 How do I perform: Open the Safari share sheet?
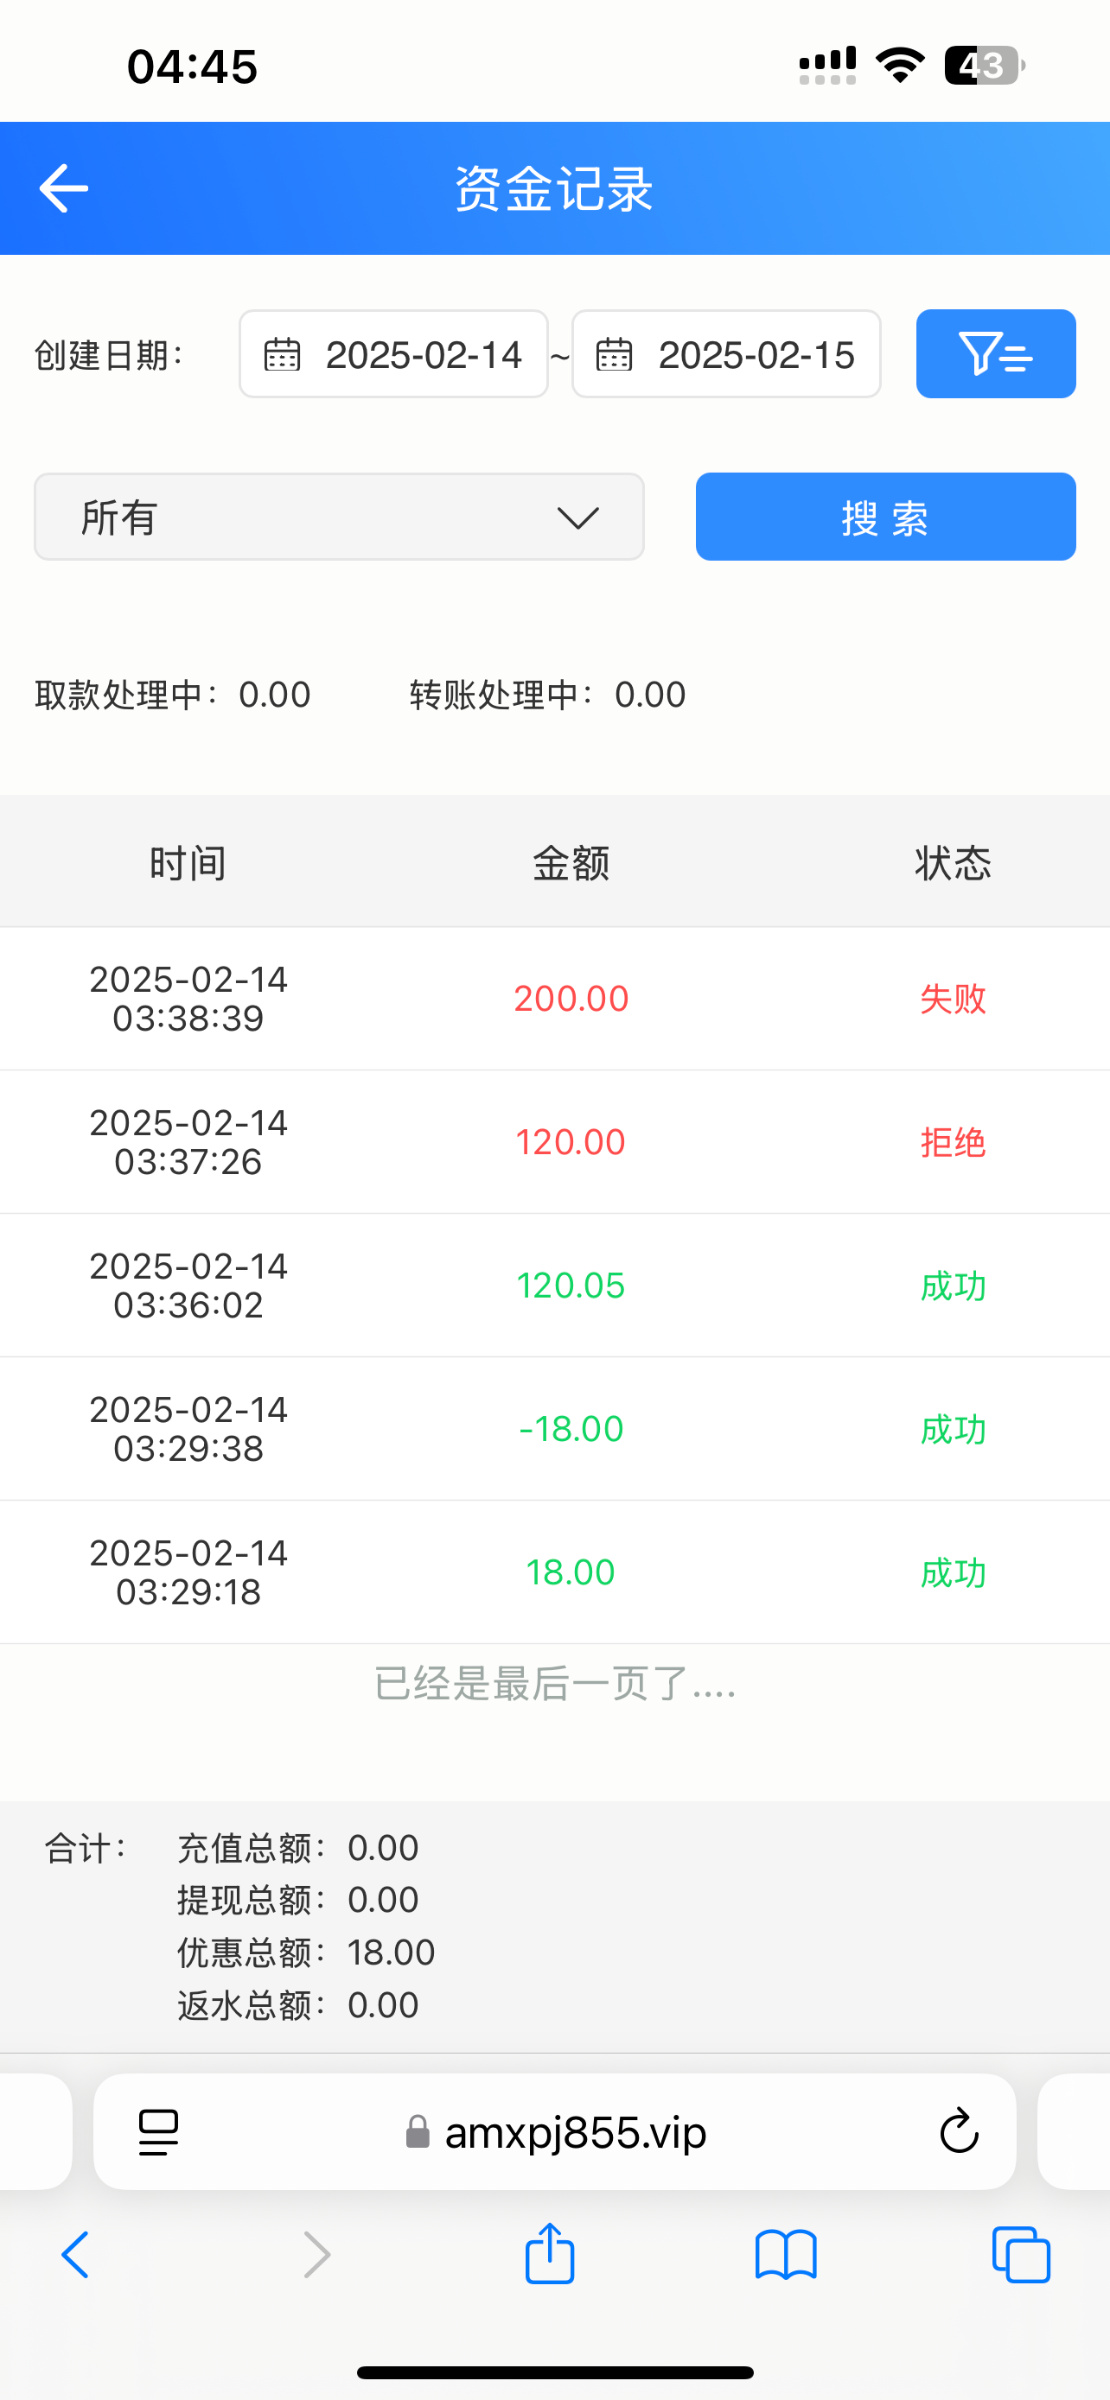click(x=550, y=2255)
